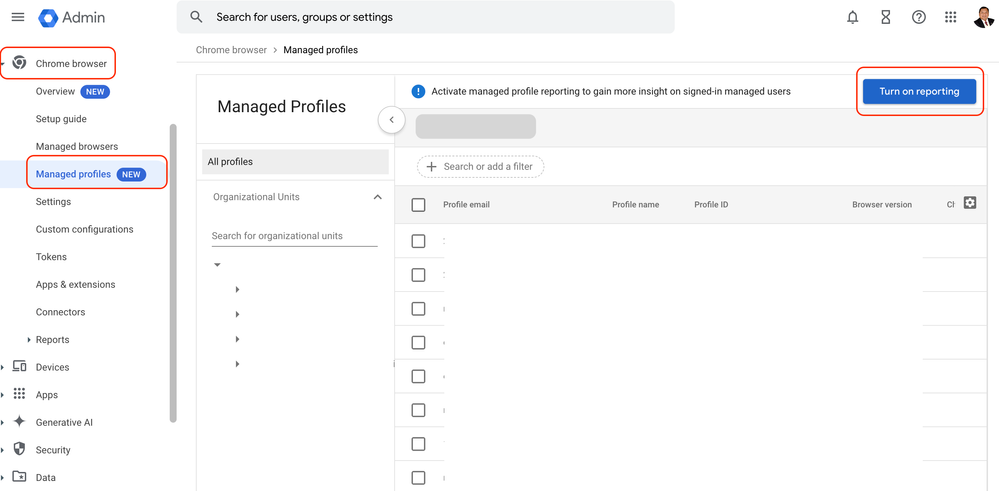Viewport: 999px width, 491px height.
Task: Collapse the Managed Profiles side panel
Action: coord(392,120)
